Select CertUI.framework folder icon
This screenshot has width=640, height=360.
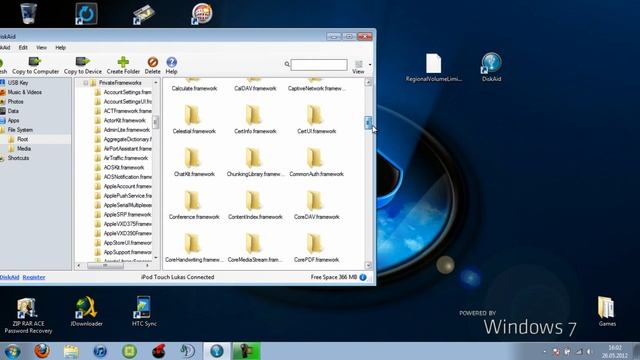[314, 114]
